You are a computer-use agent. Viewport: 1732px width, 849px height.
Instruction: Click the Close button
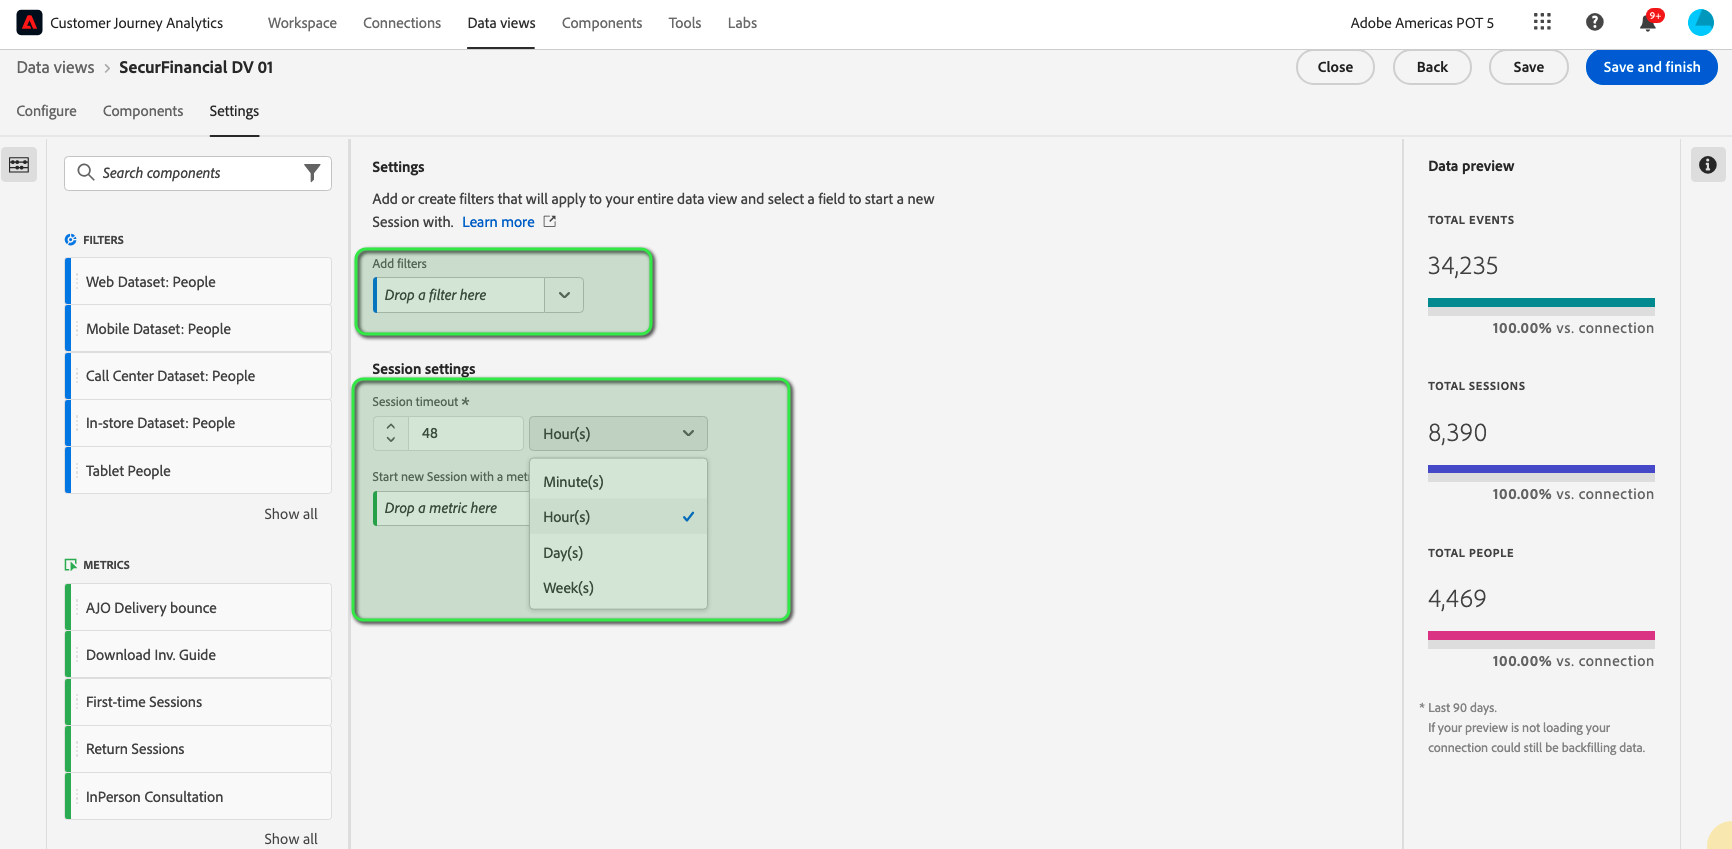click(1335, 67)
